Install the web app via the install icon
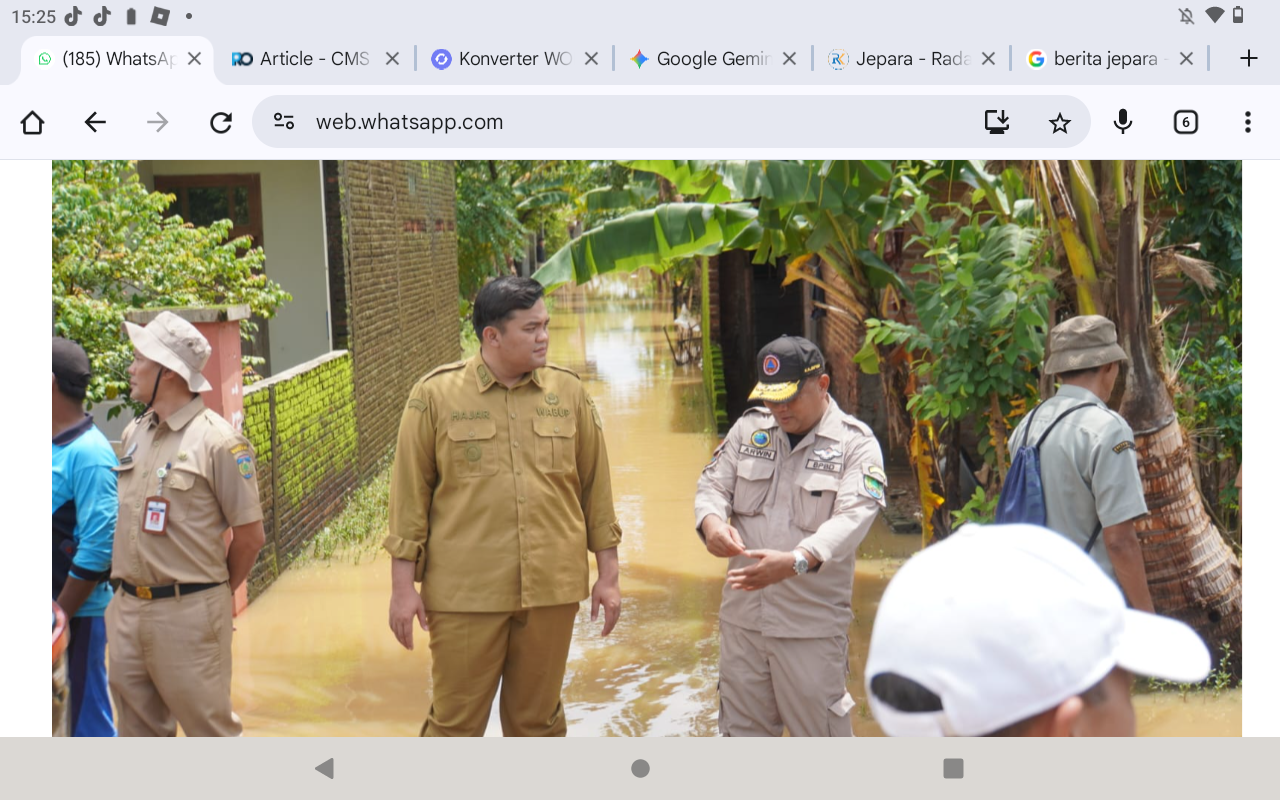Screen dimensions: 1280x800 pos(997,121)
